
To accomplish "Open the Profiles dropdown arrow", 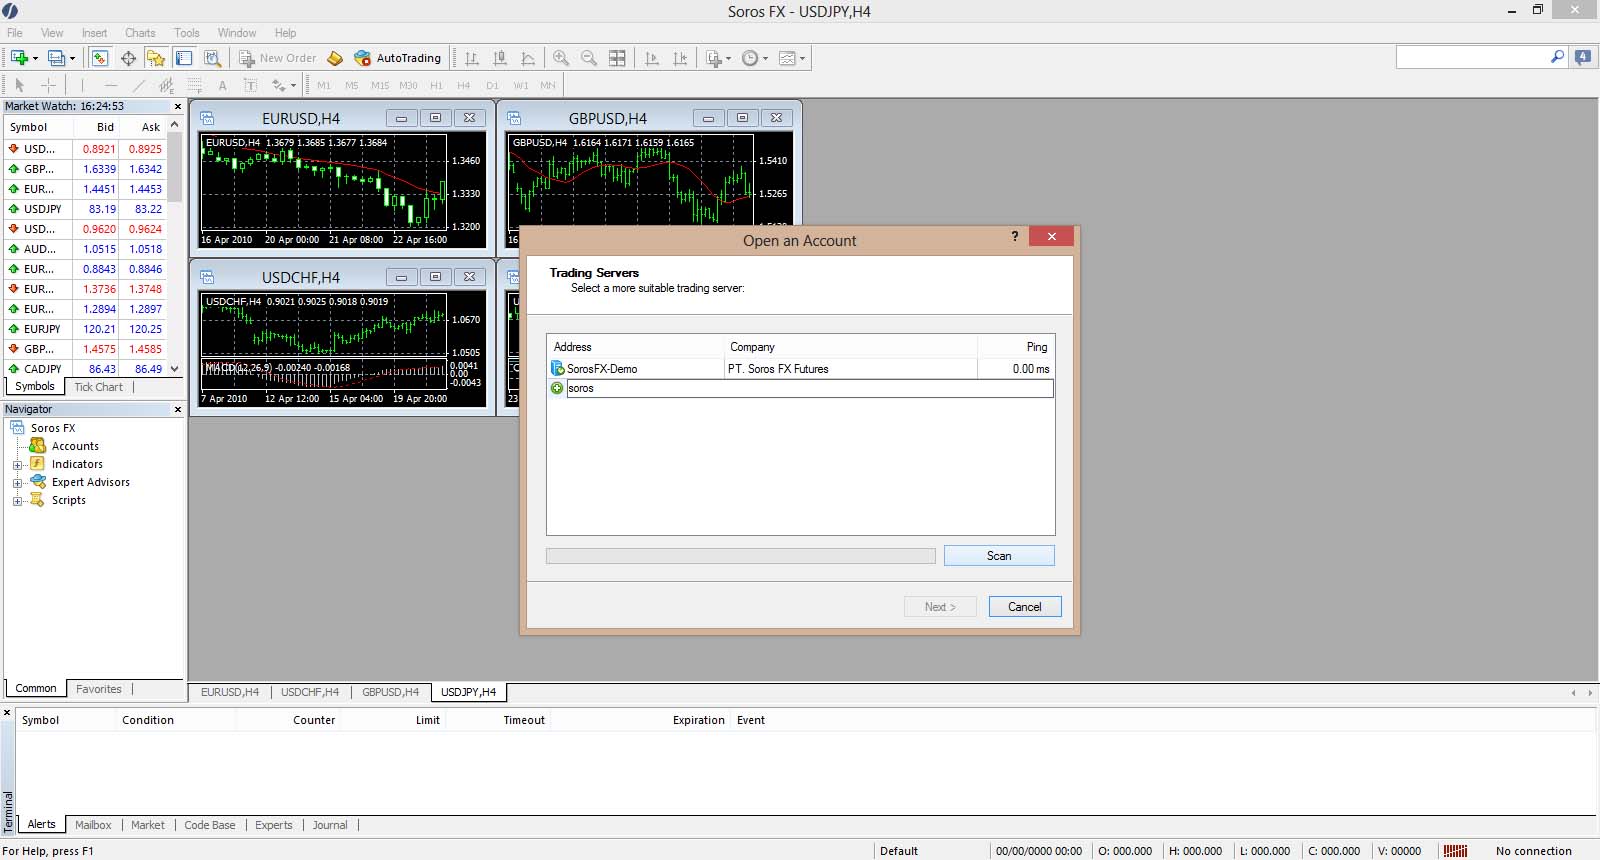I will click(x=72, y=58).
